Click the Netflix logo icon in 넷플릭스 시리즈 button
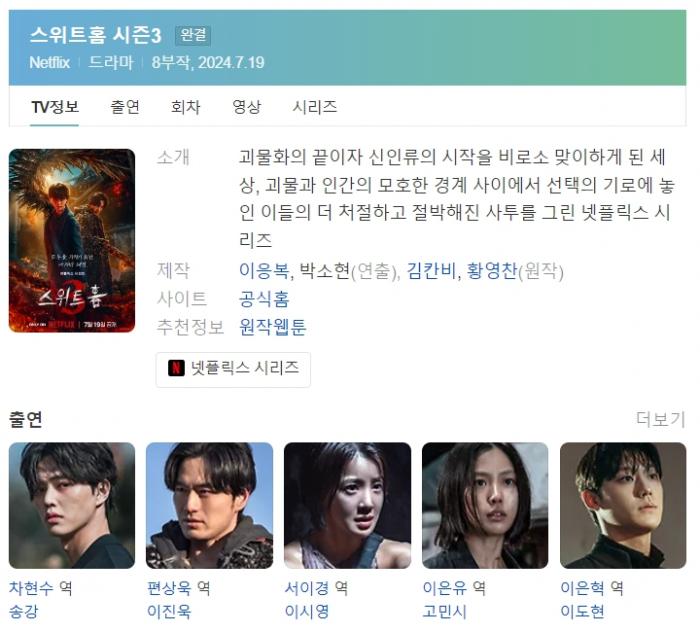The width and height of the screenshot is (700, 632). (176, 368)
